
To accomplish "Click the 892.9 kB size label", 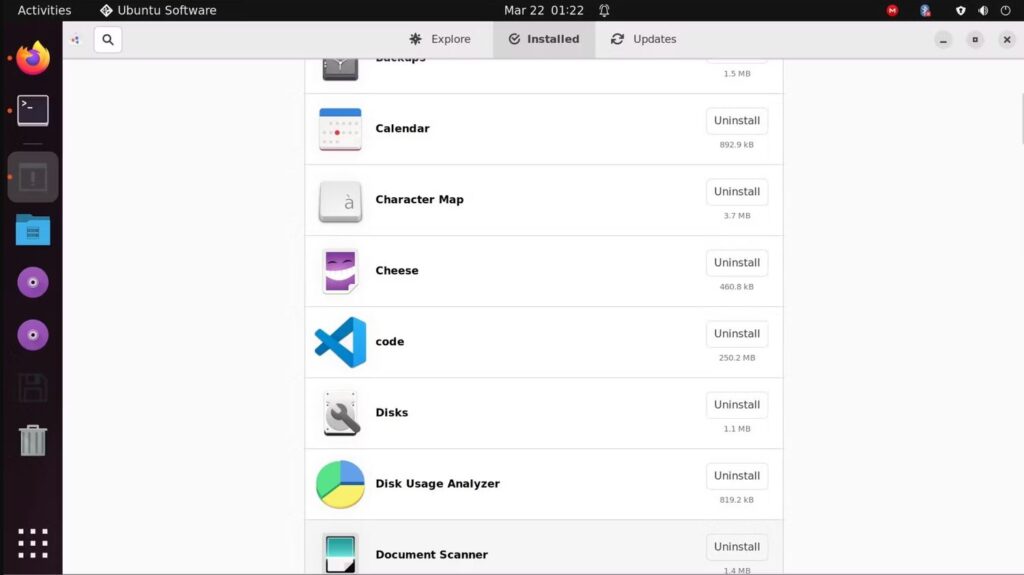I will point(737,145).
